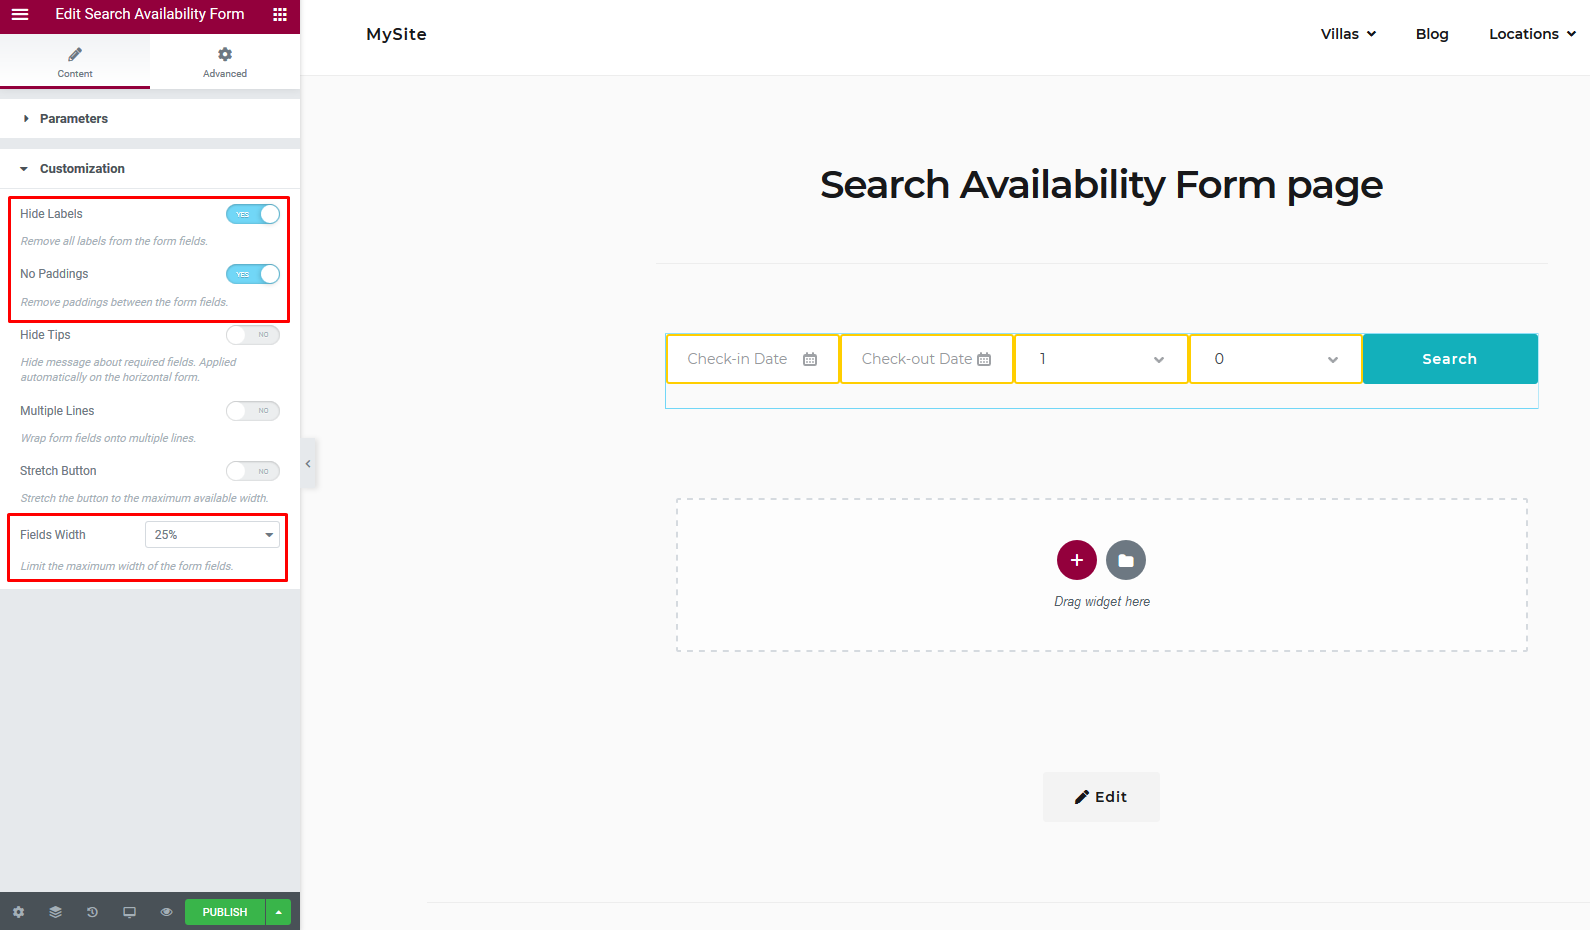Turn off the Hide Labels toggle
Viewport: 1590px width, 930px height.
253,214
